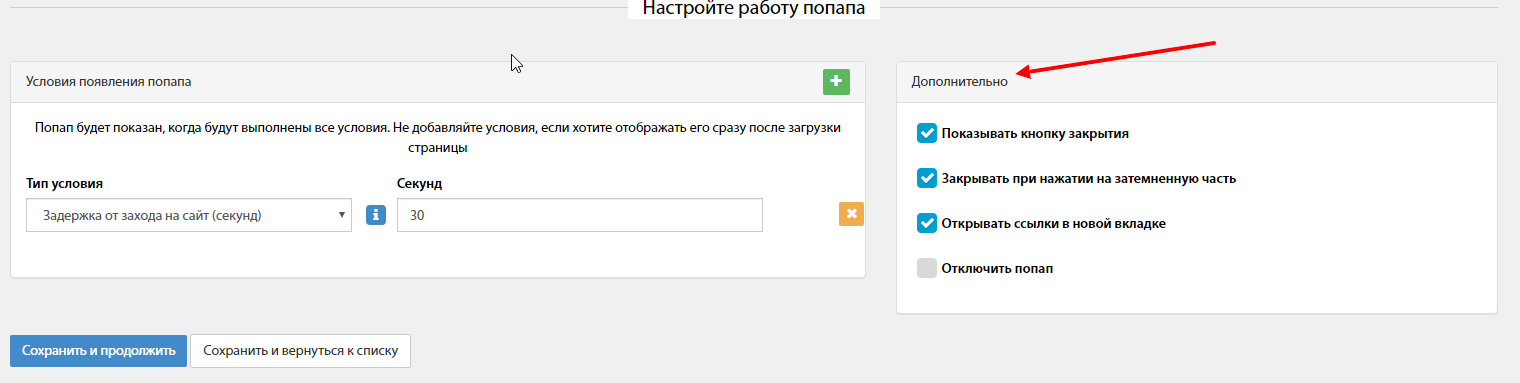Open the 'Задержка от захода на сайт' dropdown
The image size is (1520, 383).
189,215
